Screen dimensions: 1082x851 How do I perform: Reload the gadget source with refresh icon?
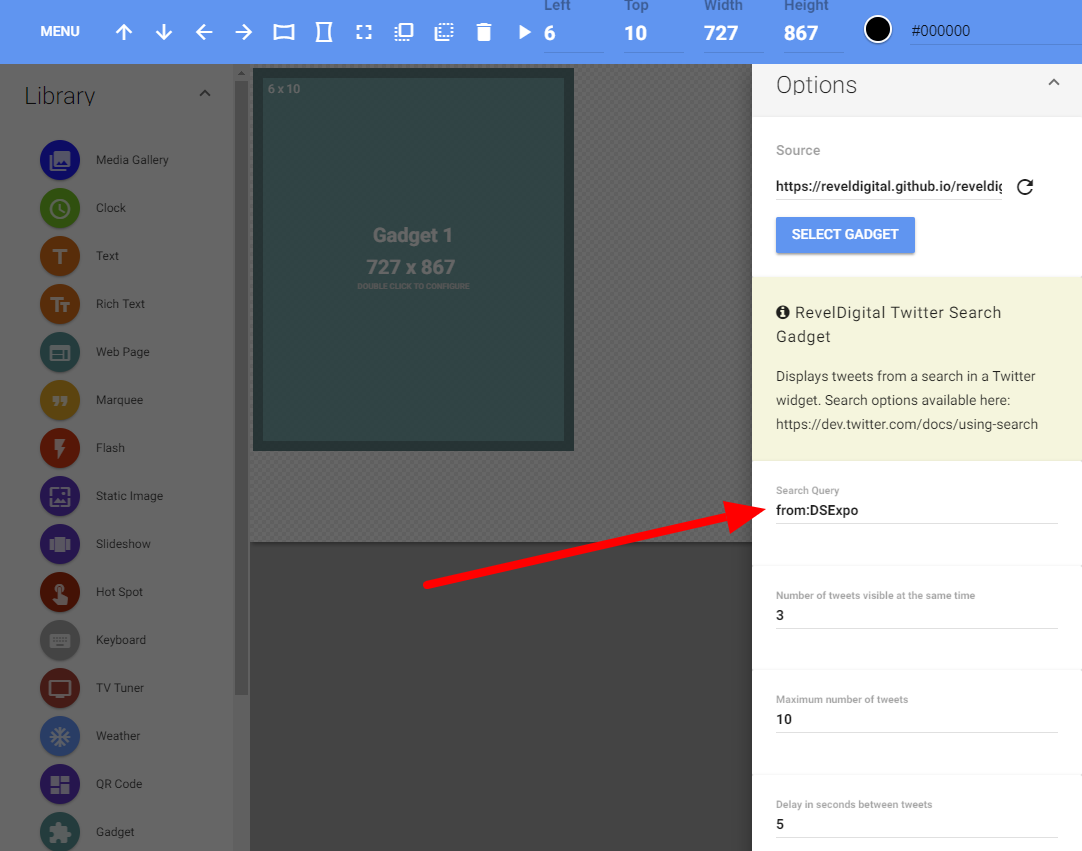(1025, 186)
